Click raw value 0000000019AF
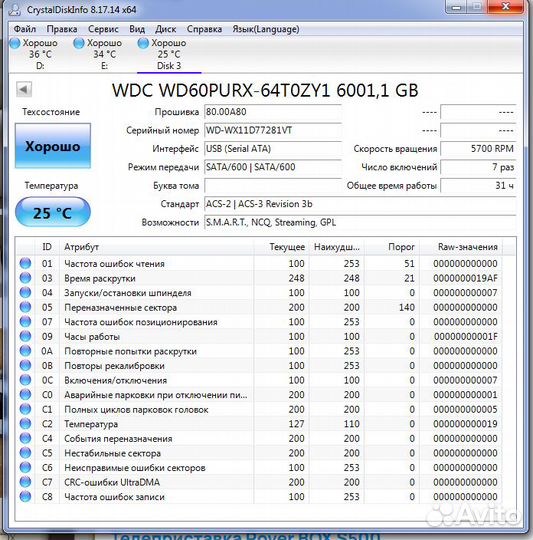 click(x=466, y=278)
